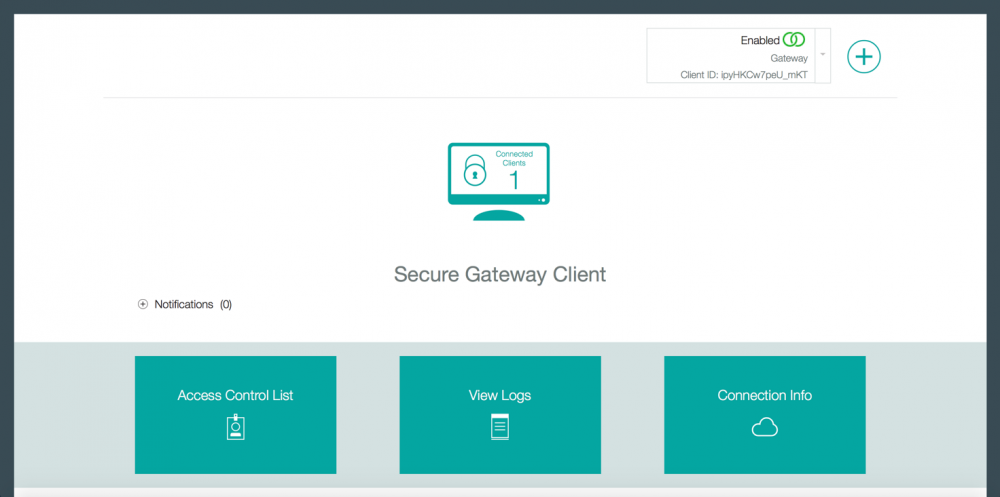Click the logs document icon
The height and width of the screenshot is (497, 1000).
click(500, 427)
